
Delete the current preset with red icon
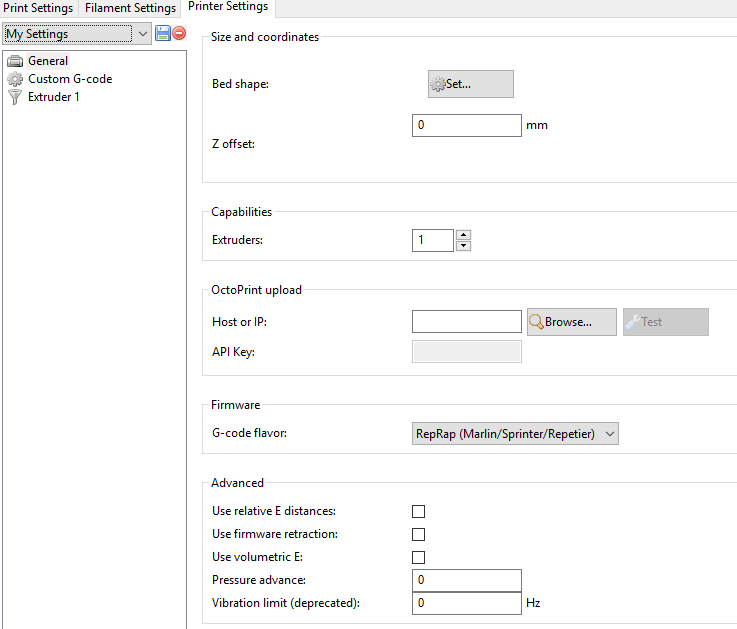pyautogui.click(x=179, y=33)
